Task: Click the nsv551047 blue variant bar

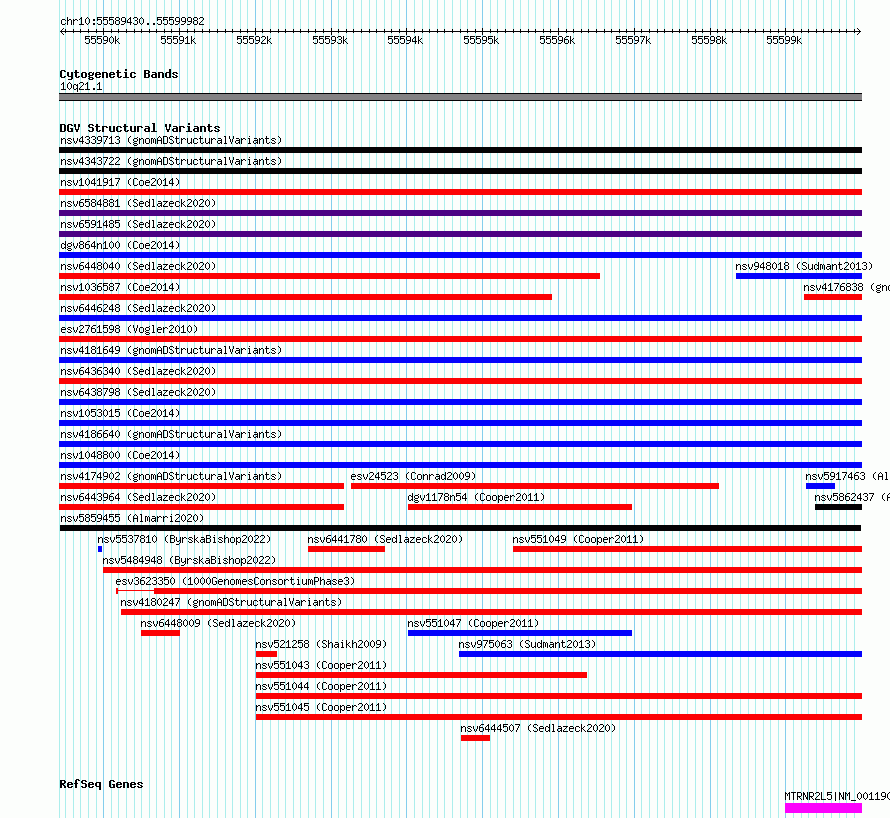Action: tap(519, 633)
